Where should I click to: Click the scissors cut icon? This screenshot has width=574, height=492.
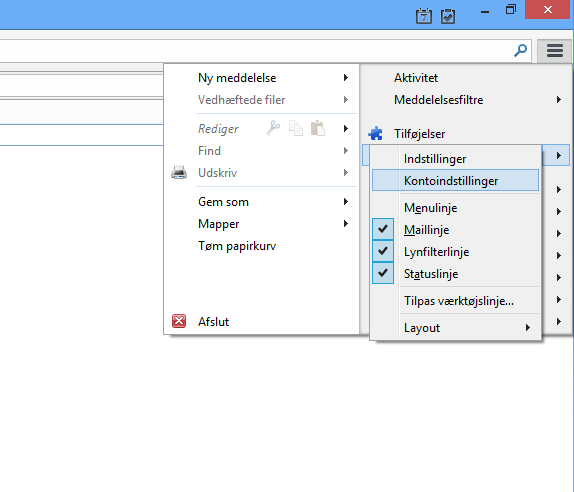click(273, 128)
